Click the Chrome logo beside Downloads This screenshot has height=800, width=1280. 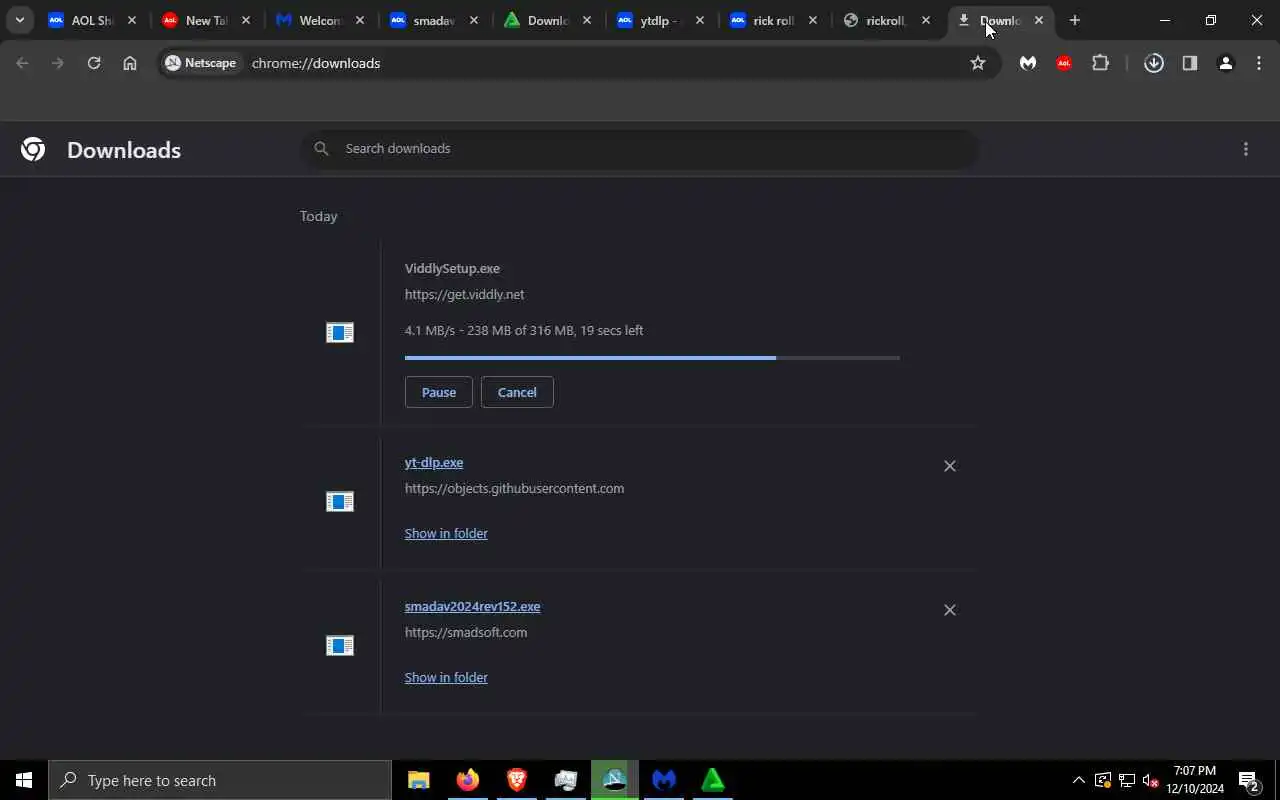coord(33,149)
